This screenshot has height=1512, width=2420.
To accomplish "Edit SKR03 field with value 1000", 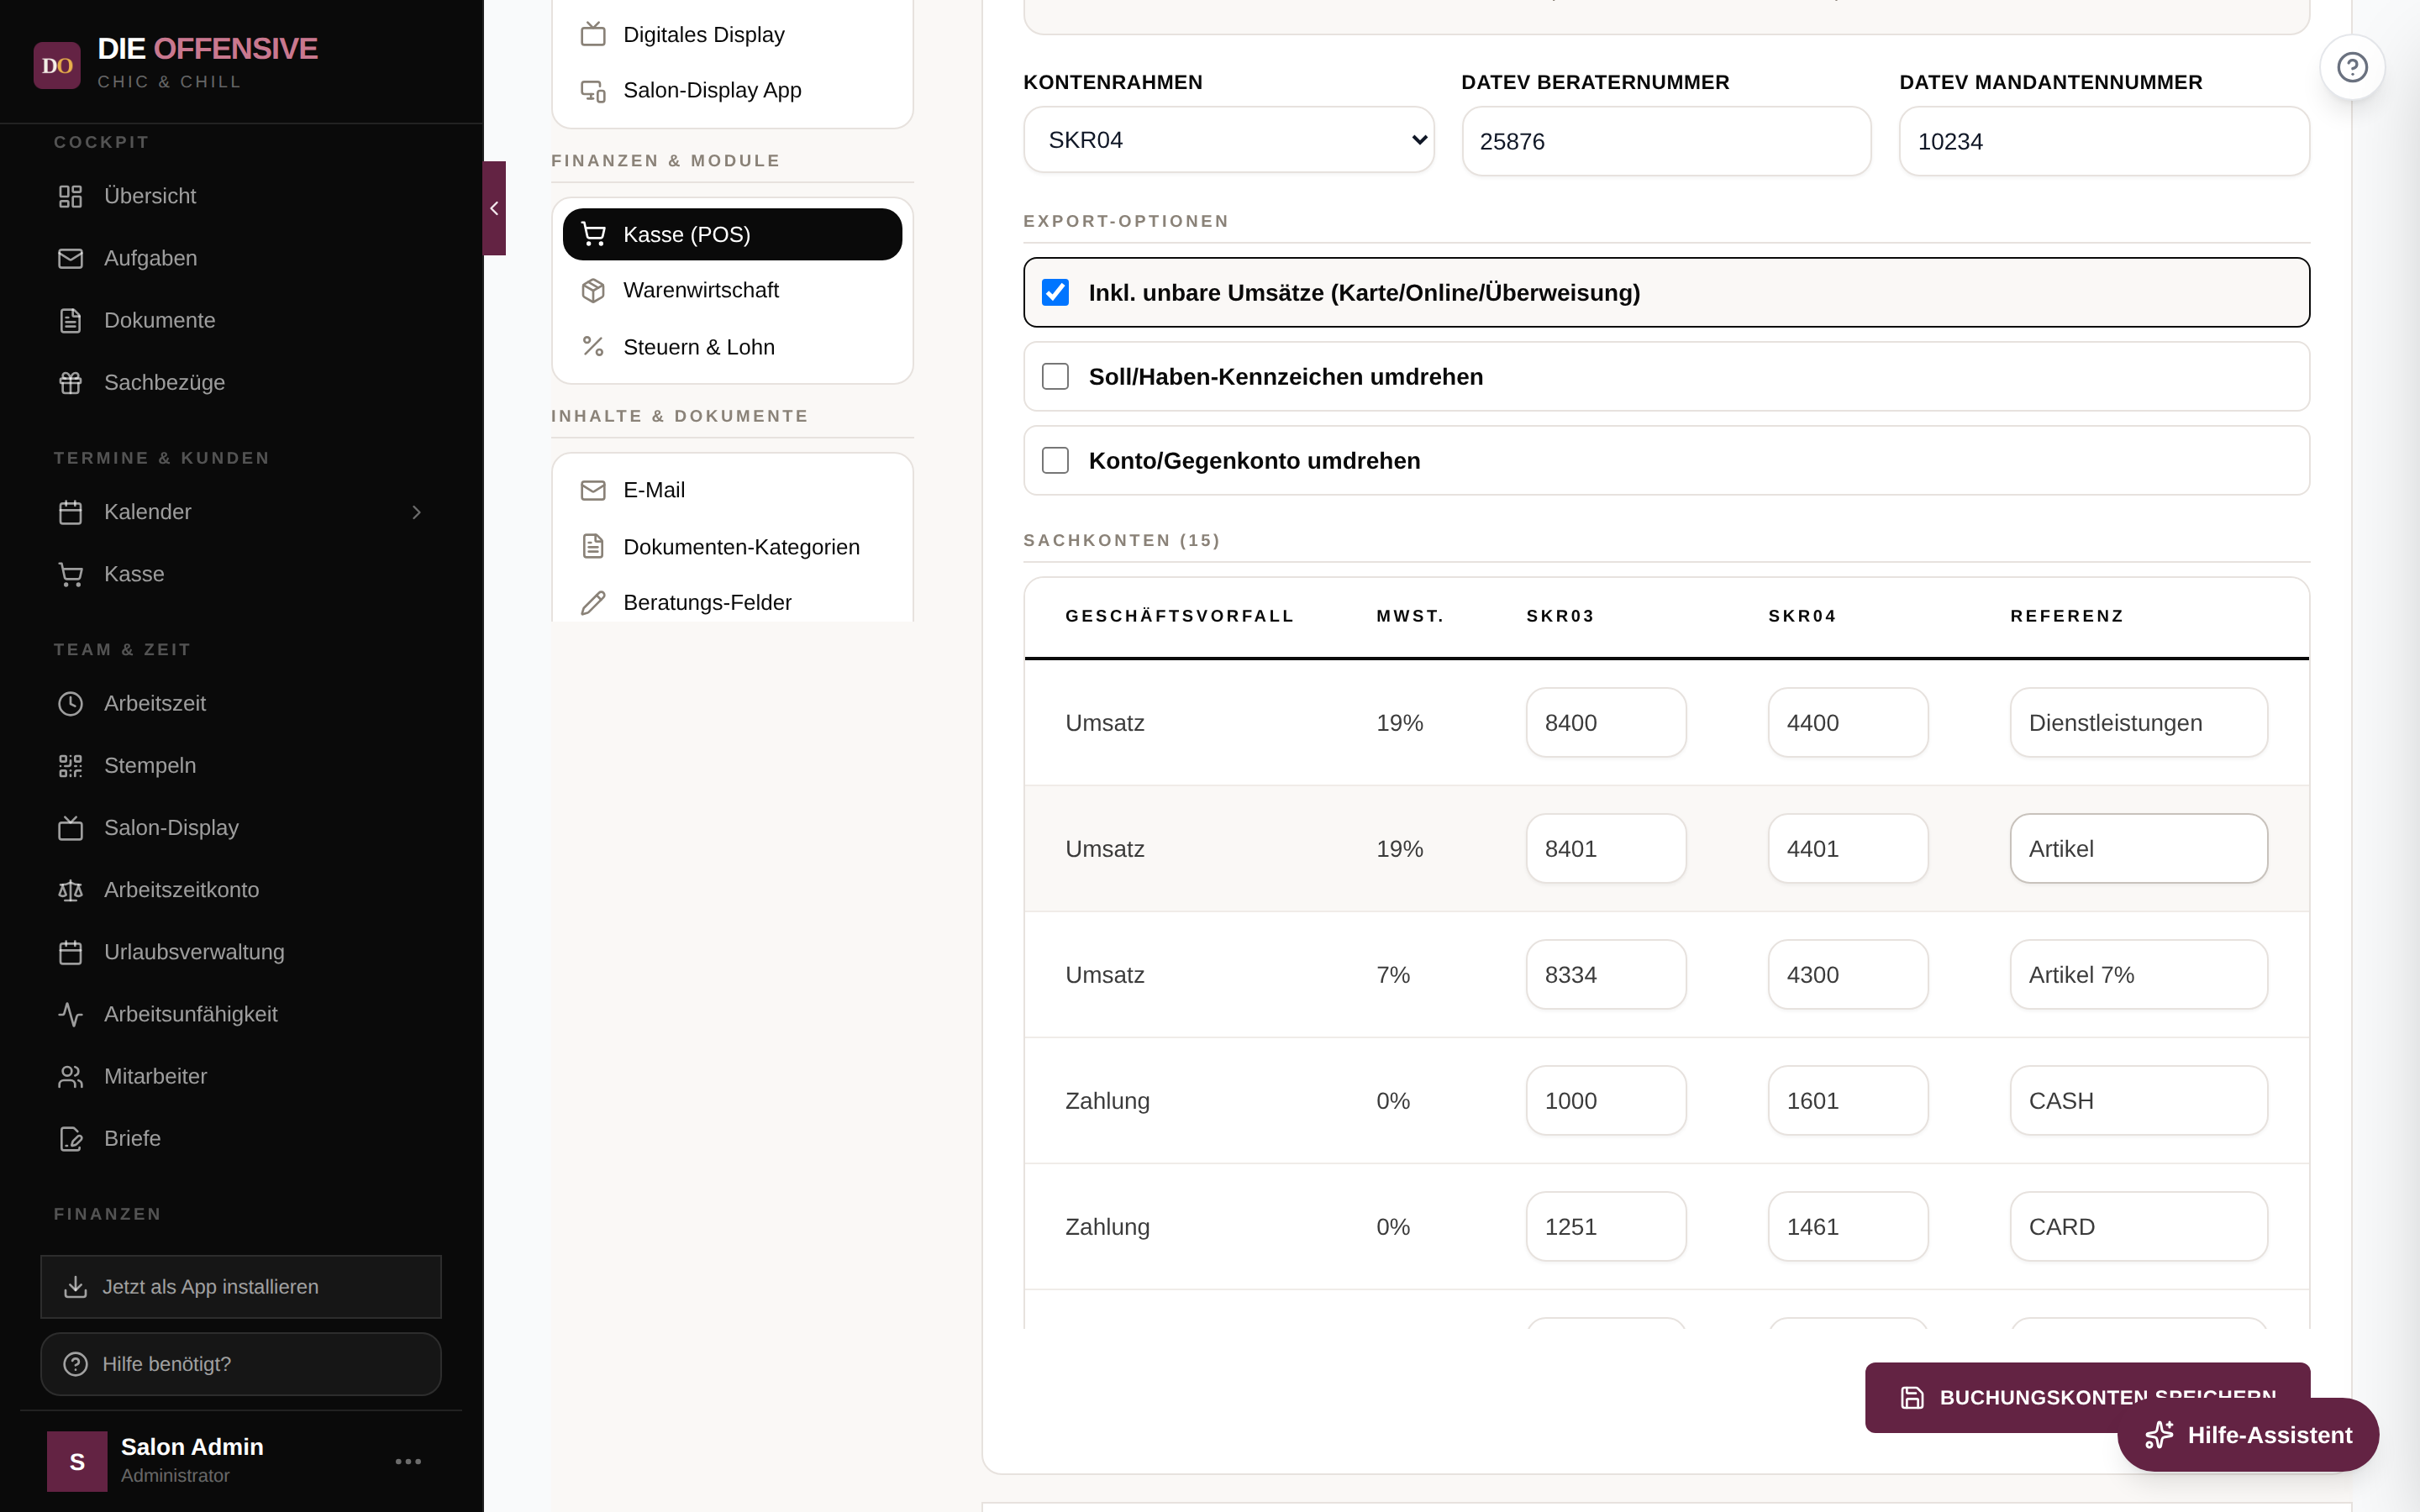I will (x=1606, y=1100).
